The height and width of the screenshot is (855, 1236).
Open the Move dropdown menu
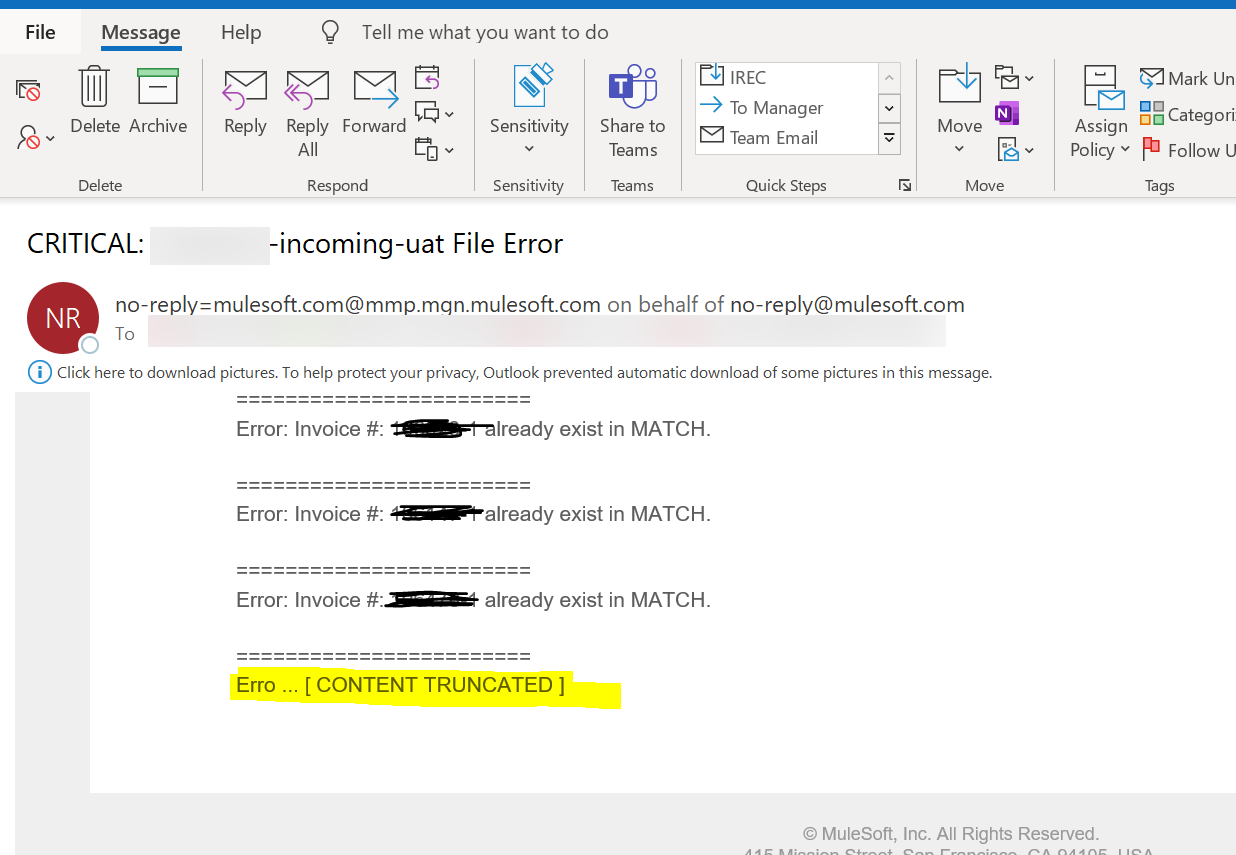(x=959, y=110)
